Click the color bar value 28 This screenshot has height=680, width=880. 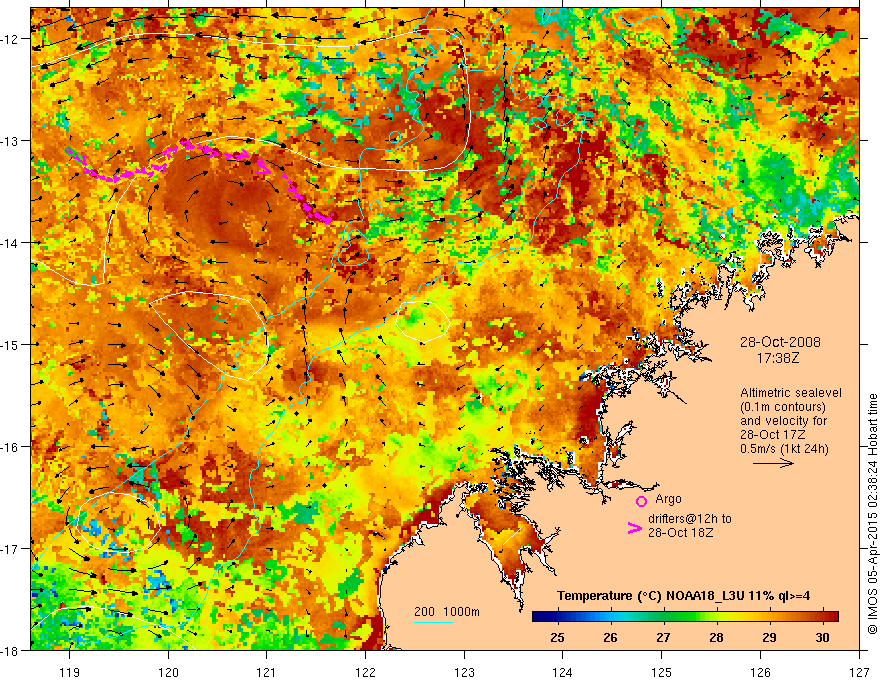716,637
